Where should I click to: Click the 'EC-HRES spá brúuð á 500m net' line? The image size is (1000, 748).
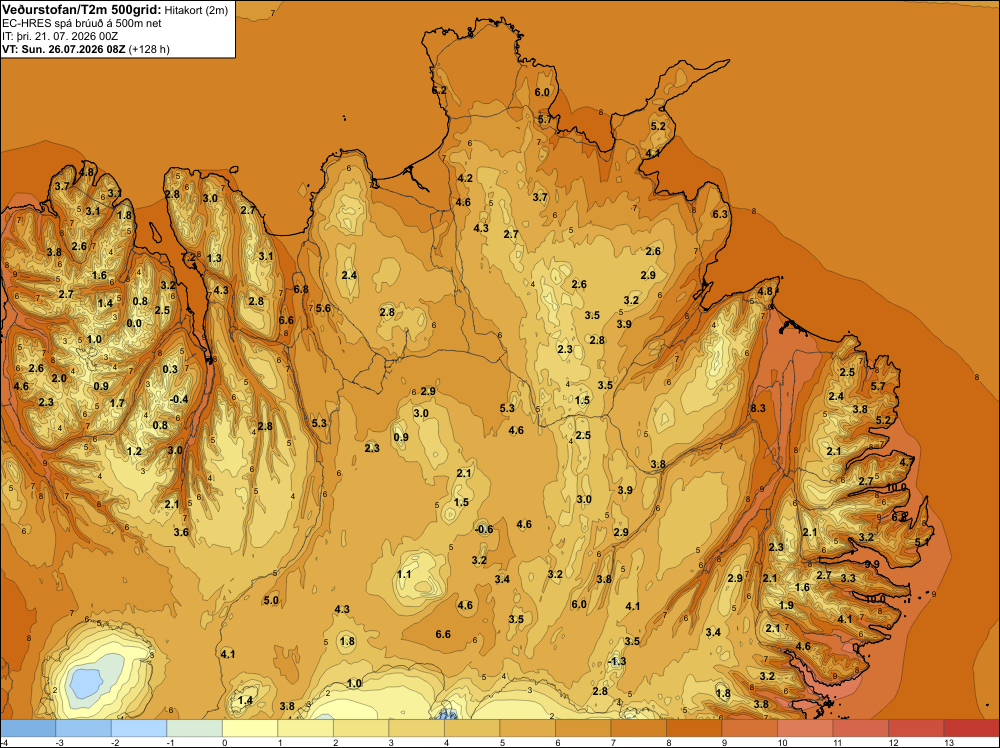82,24
